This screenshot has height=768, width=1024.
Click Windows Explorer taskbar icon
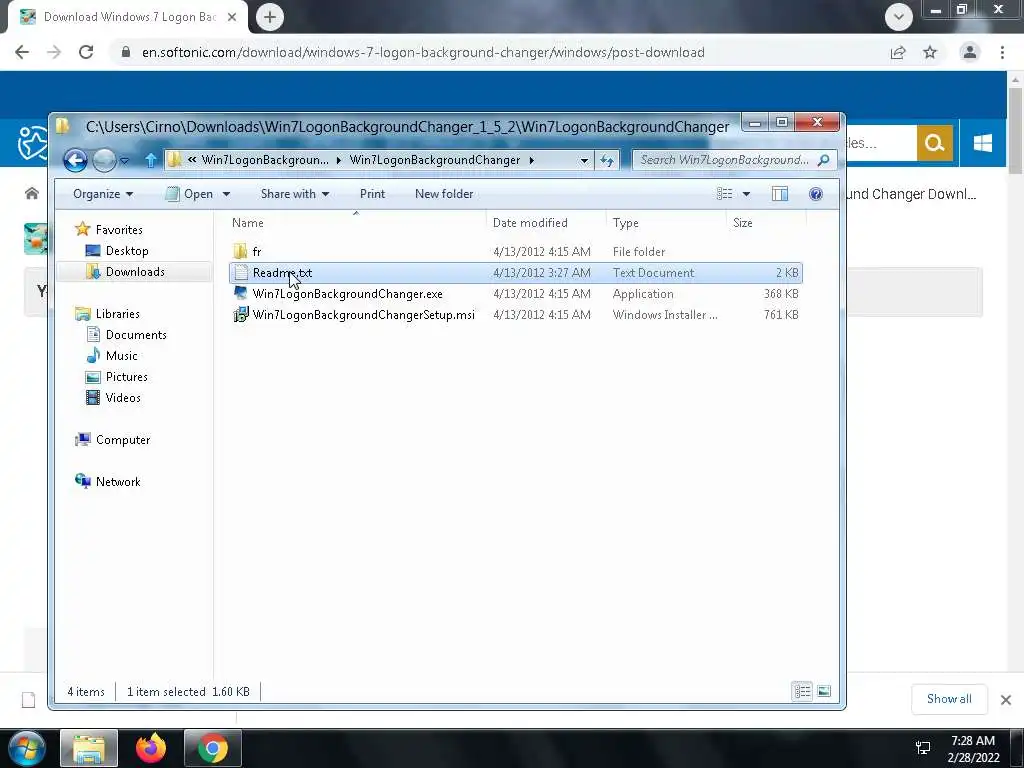coord(89,748)
